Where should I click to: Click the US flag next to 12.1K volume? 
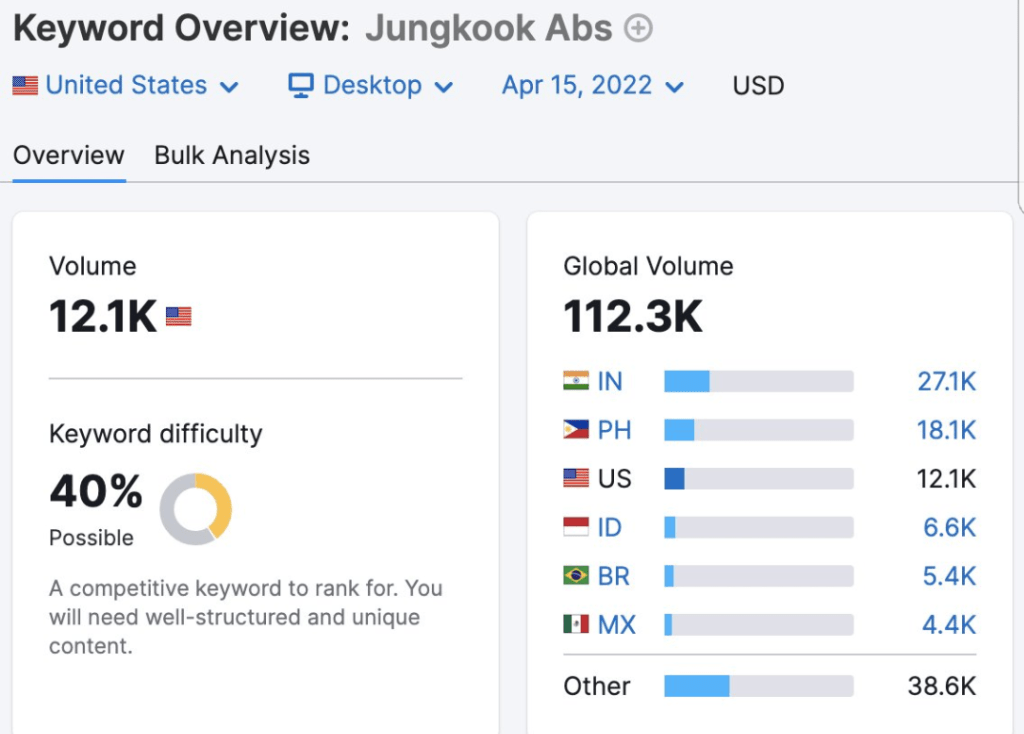(x=178, y=317)
